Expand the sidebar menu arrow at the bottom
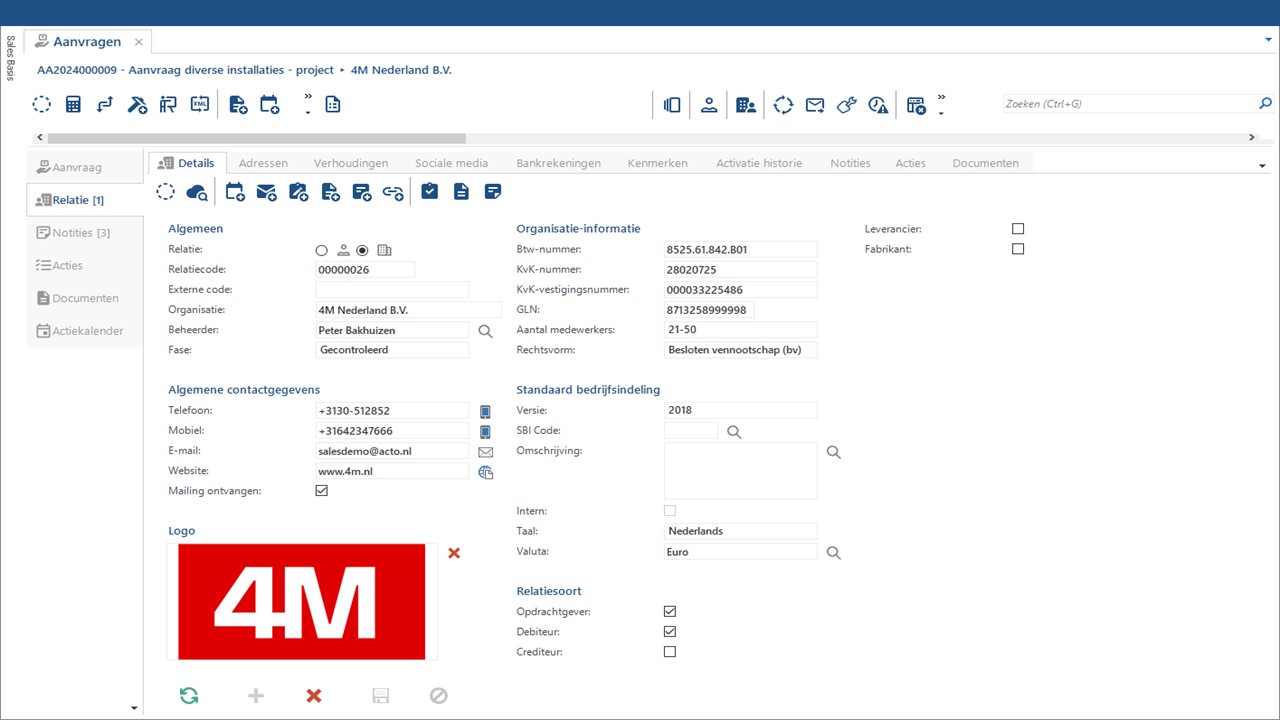The height and width of the screenshot is (720, 1280). [x=135, y=708]
